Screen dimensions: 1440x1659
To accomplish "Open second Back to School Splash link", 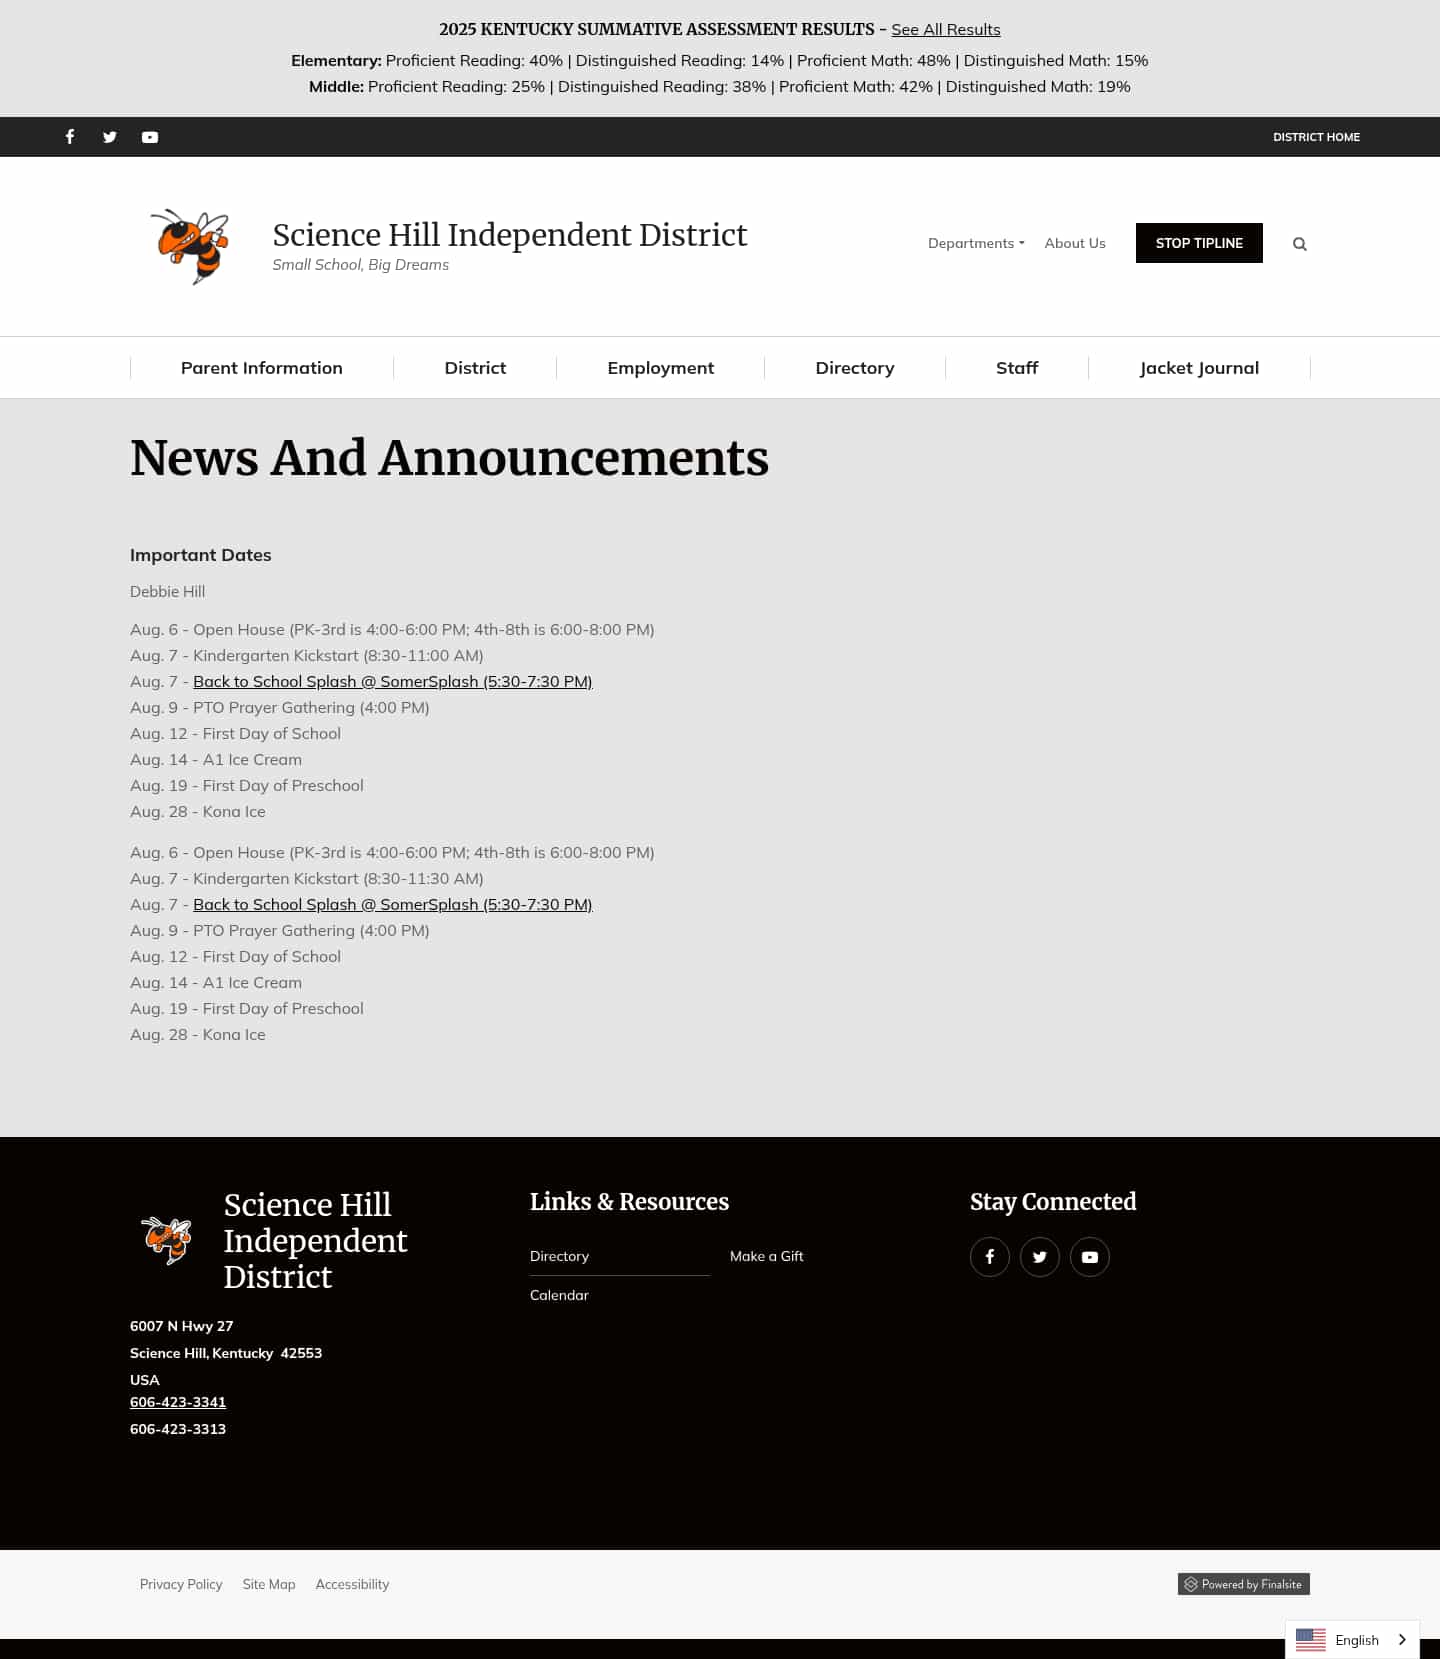I will [x=393, y=904].
